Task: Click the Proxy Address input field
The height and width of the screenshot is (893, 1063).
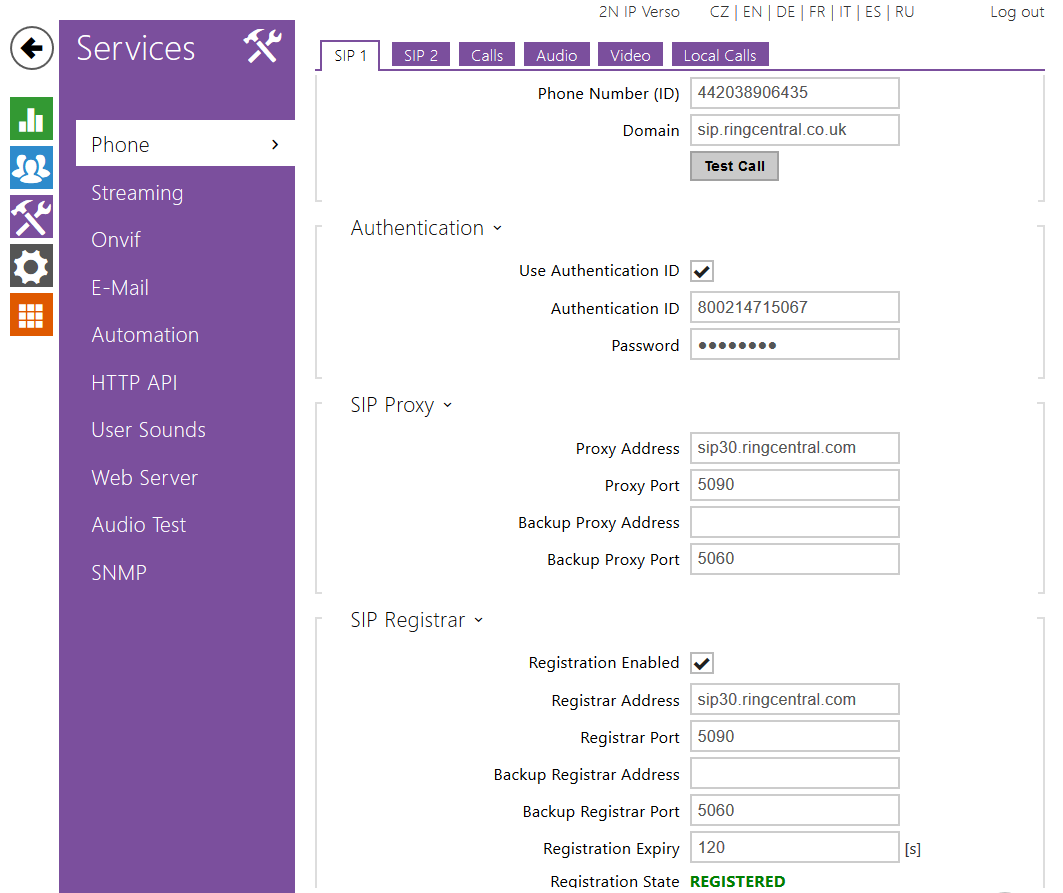Action: (794, 448)
